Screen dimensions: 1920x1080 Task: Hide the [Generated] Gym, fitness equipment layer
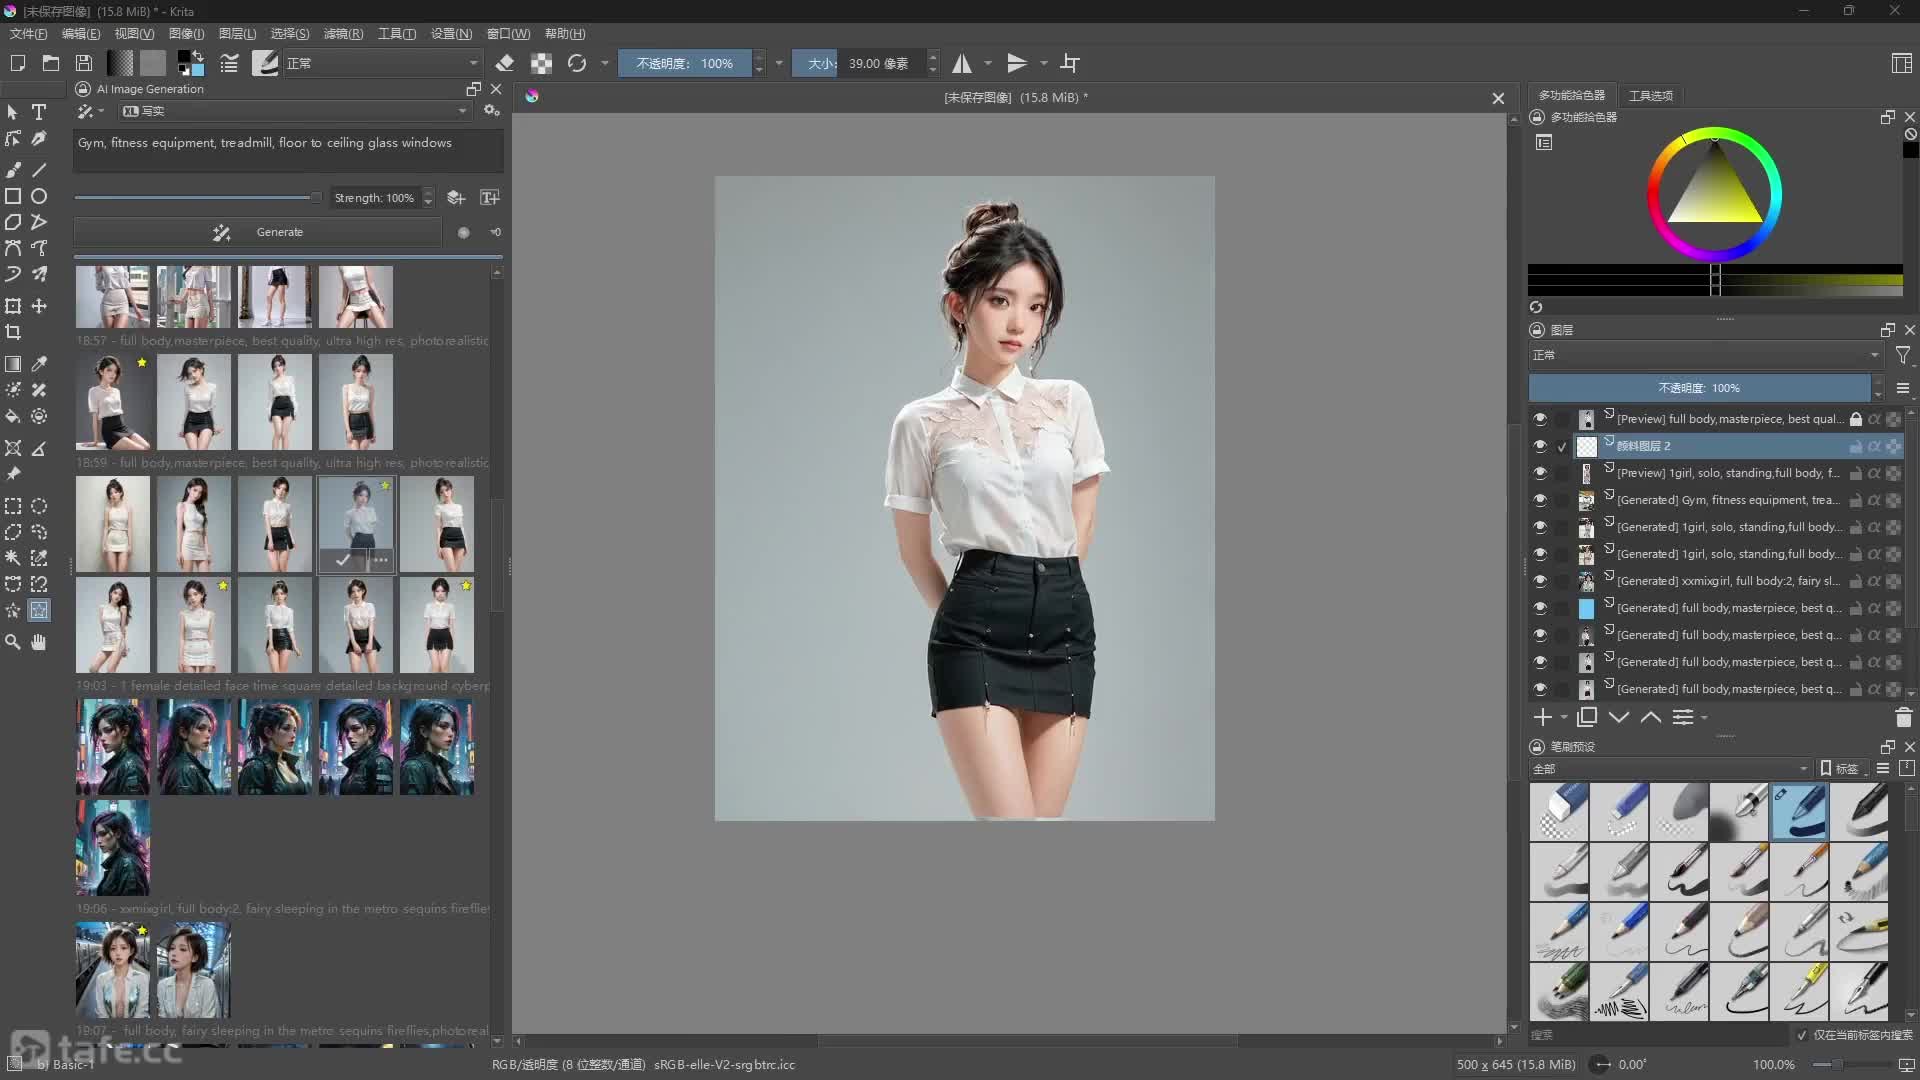click(x=1540, y=500)
